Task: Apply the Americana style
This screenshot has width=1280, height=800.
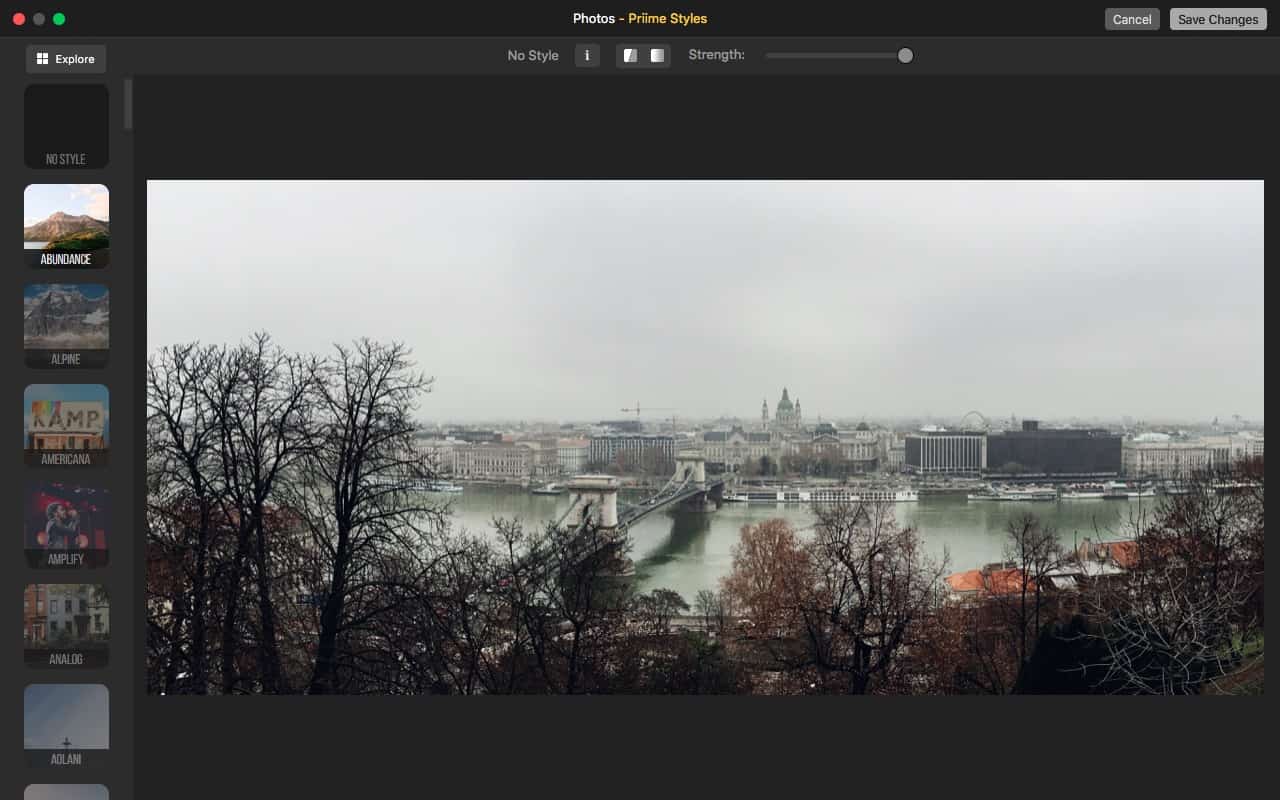Action: pyautogui.click(x=66, y=426)
